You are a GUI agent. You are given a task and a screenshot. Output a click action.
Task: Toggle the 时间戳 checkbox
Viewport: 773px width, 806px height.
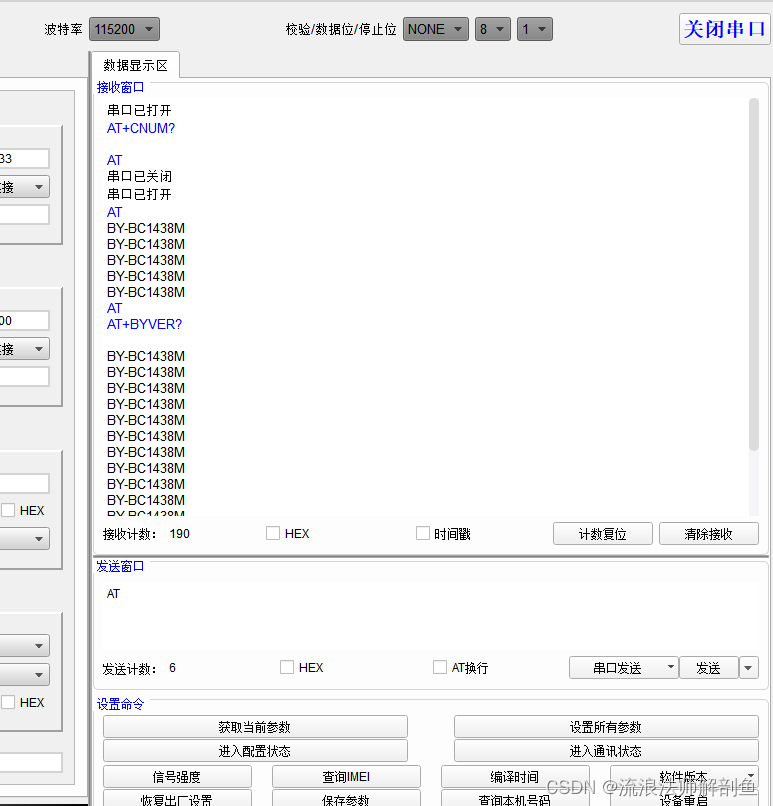(423, 533)
